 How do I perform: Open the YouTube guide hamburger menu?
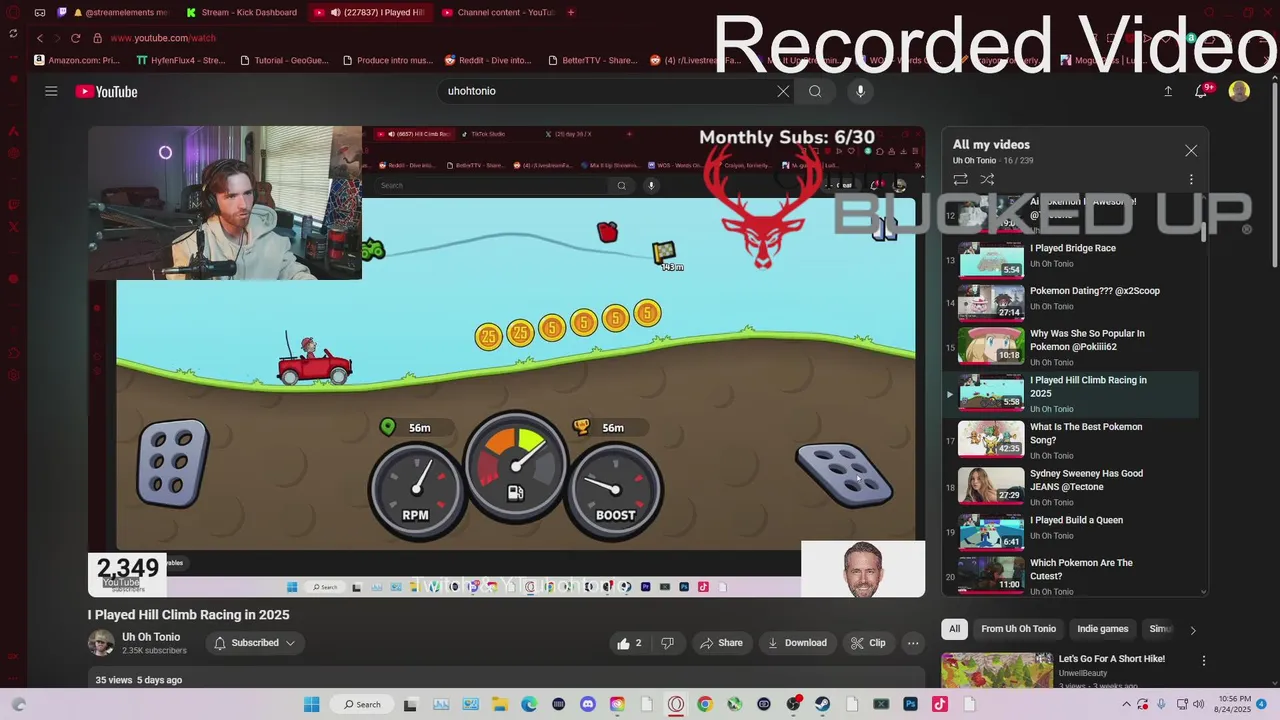[51, 91]
